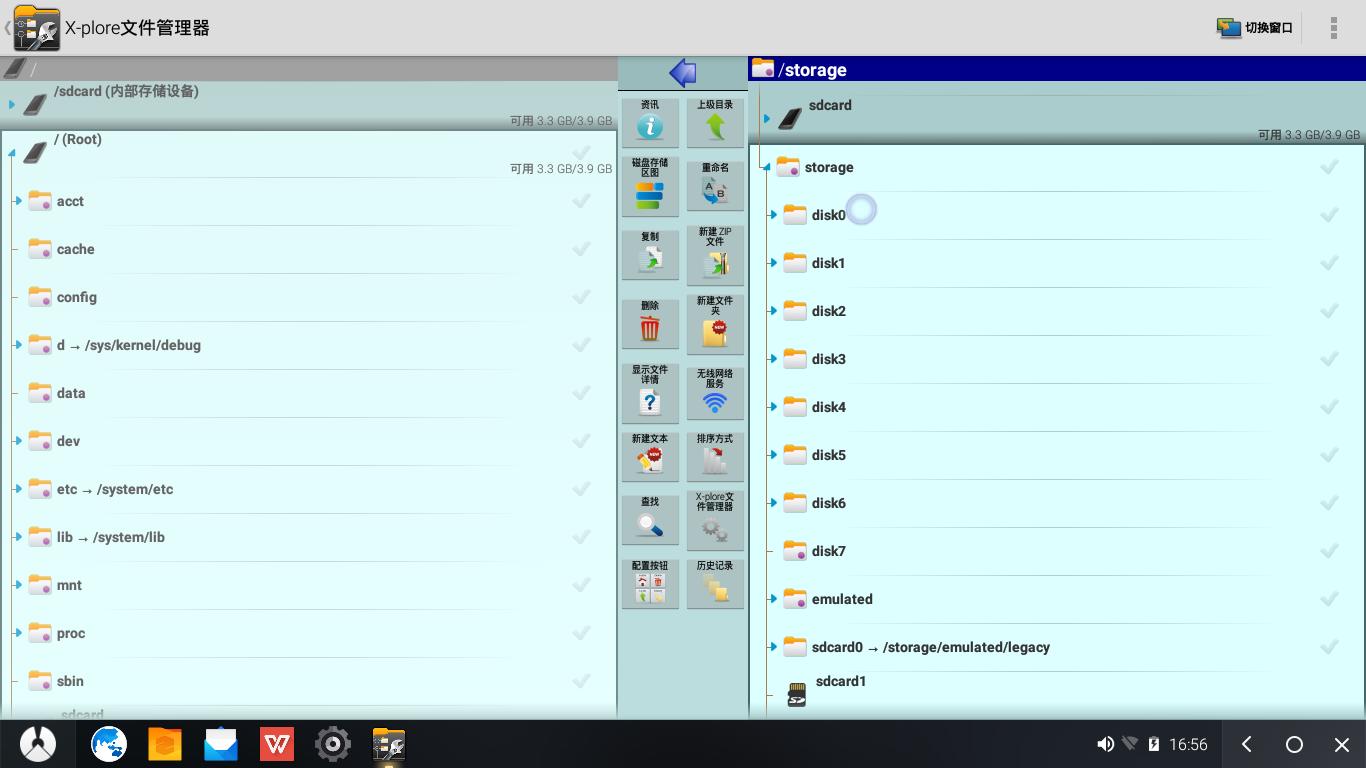Screen dimensions: 1366x768
Task: Launch WPS Office from the taskbar
Action: coord(277,744)
